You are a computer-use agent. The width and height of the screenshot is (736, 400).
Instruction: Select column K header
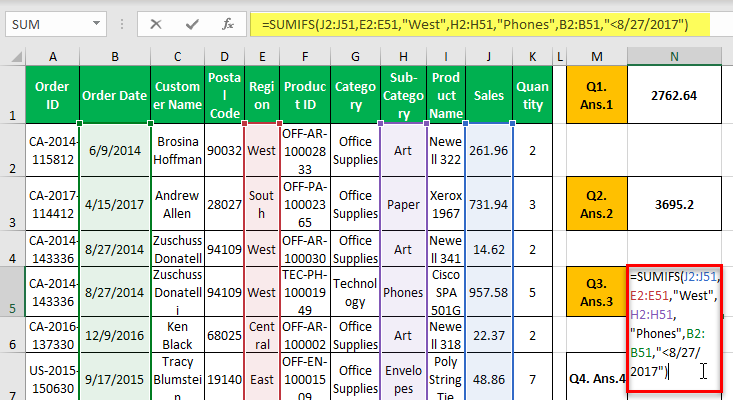pyautogui.click(x=532, y=57)
